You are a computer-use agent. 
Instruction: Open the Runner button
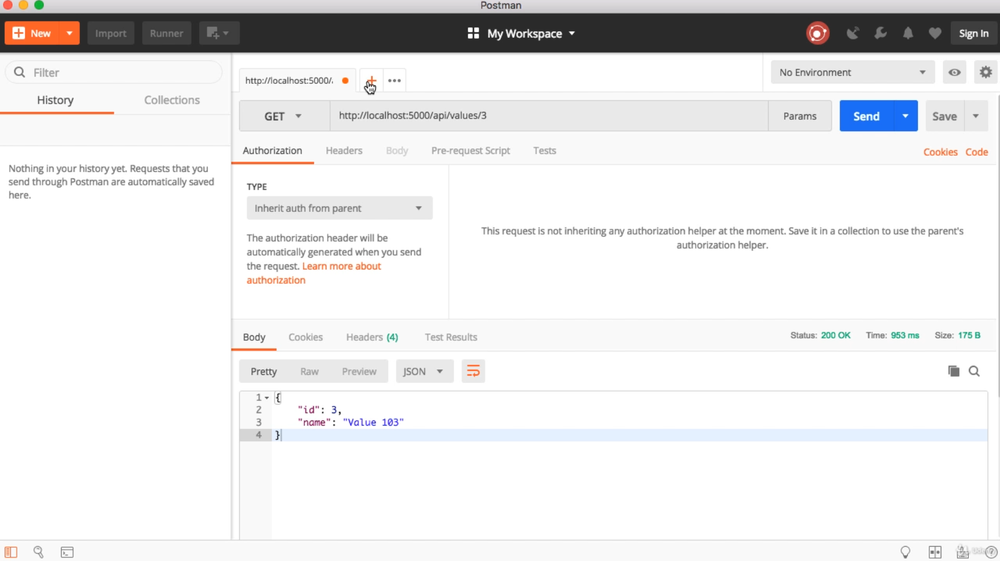tap(166, 33)
